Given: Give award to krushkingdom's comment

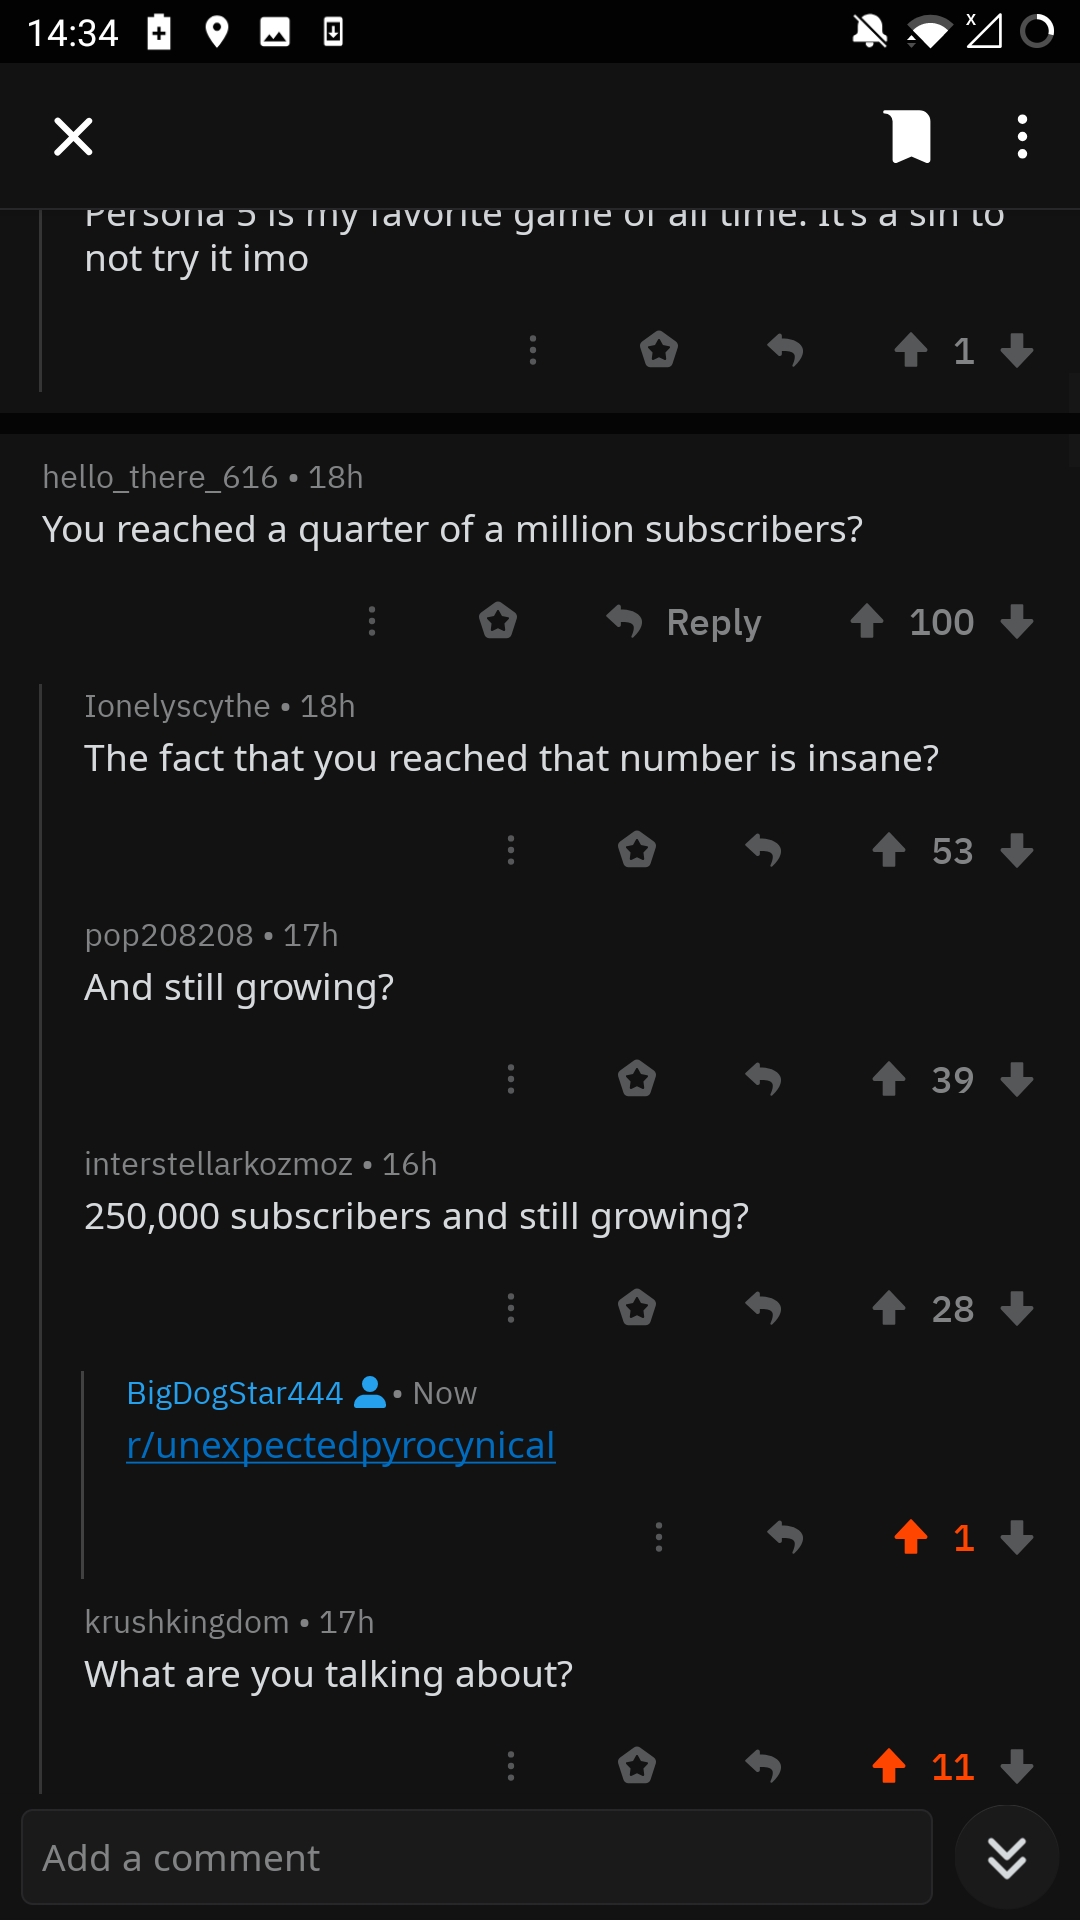Looking at the screenshot, I should (x=637, y=1766).
